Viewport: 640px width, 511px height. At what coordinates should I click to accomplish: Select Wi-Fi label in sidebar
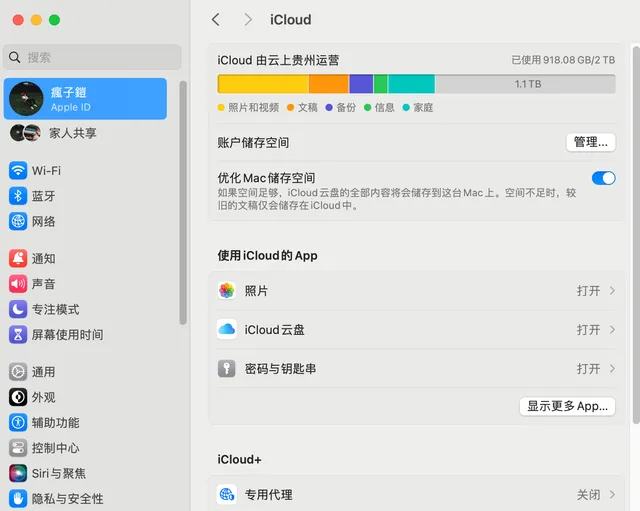coord(46,171)
